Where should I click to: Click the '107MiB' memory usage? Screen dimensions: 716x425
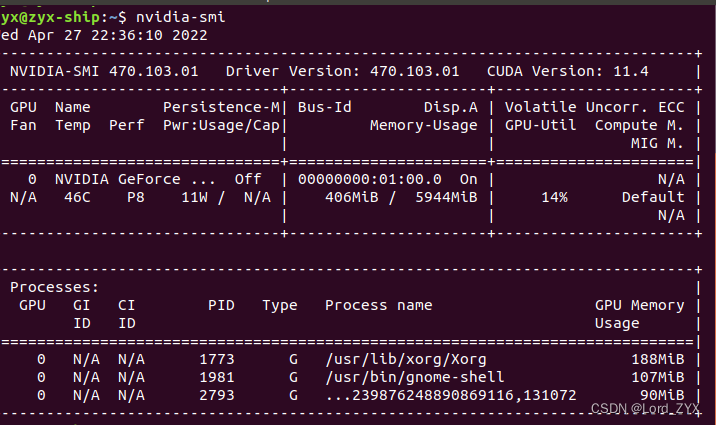(x=658, y=377)
